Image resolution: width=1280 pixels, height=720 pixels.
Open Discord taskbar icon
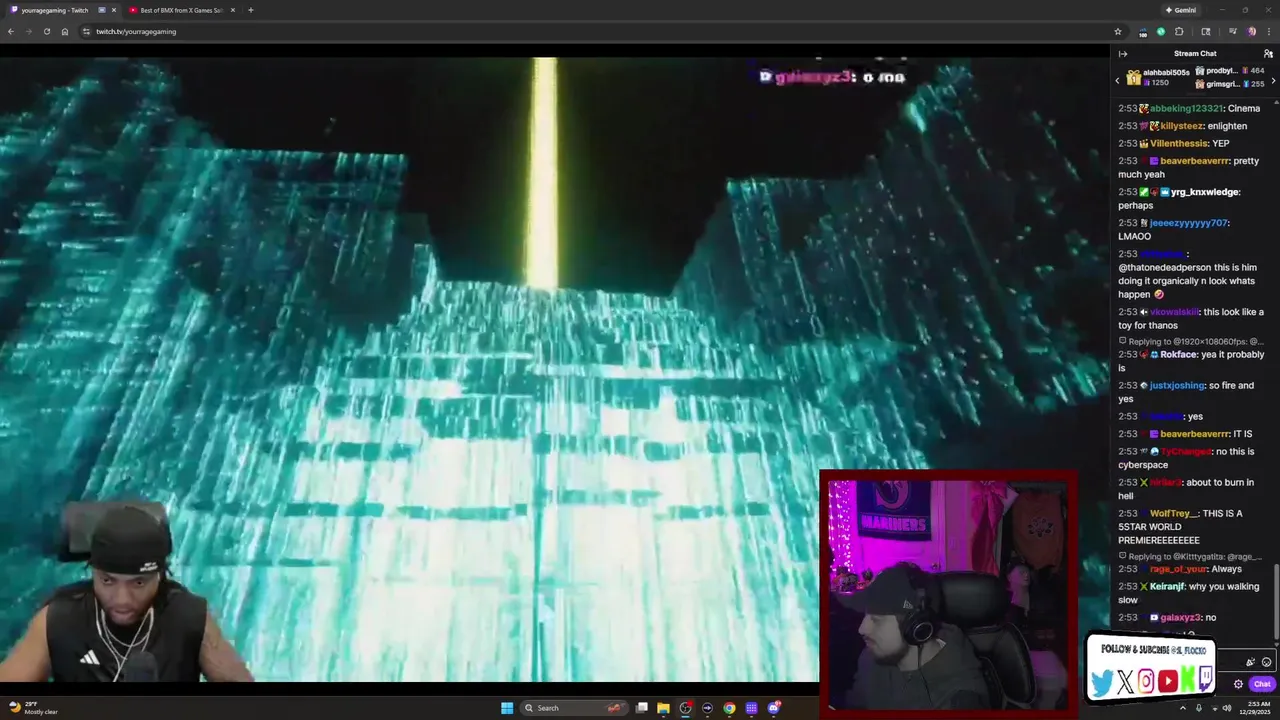774,708
